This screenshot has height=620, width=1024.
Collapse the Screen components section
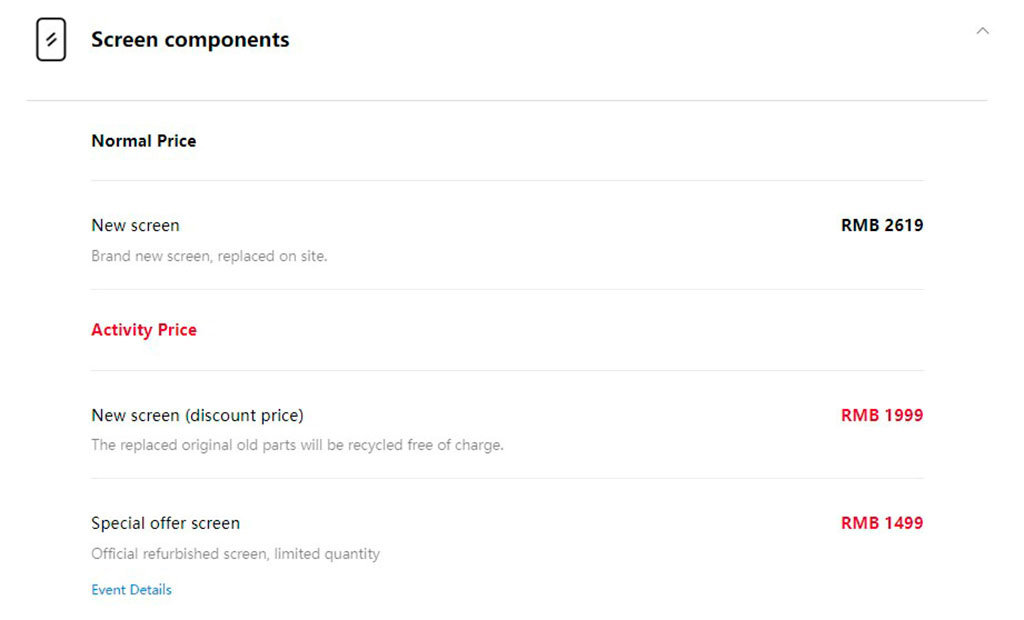982,31
